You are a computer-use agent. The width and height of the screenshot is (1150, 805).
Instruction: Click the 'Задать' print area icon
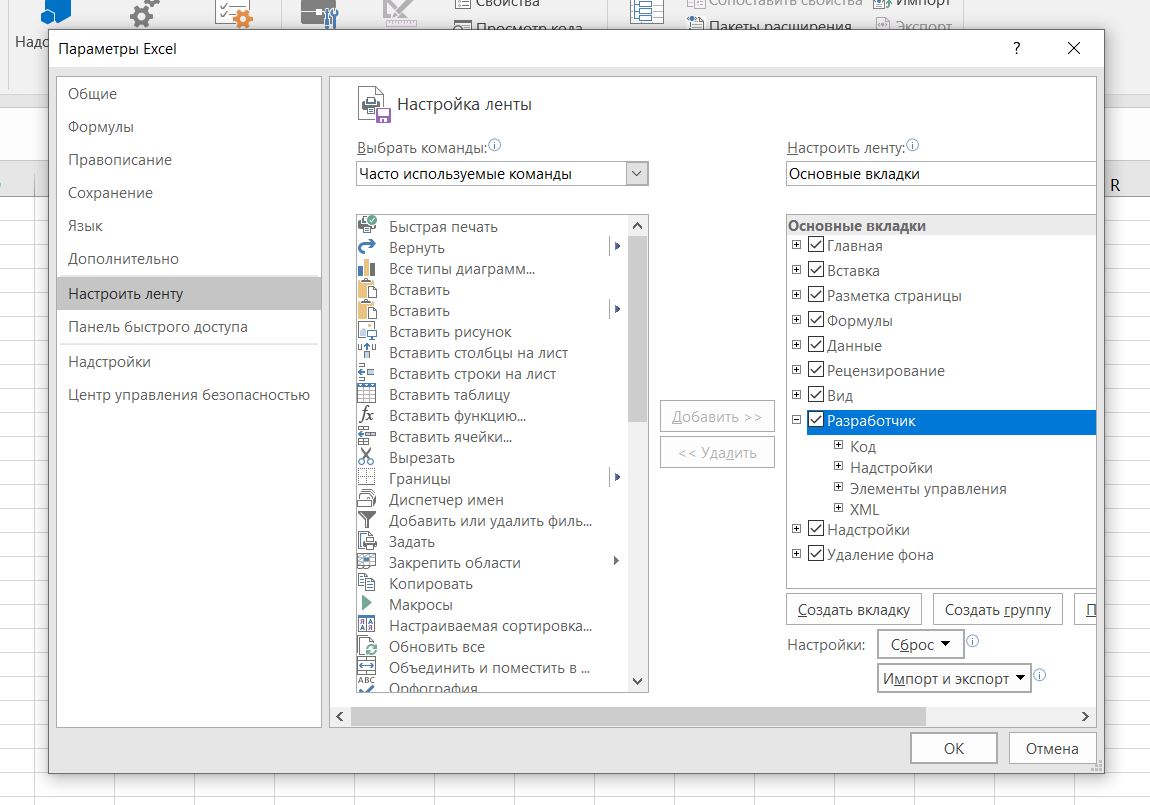point(367,541)
